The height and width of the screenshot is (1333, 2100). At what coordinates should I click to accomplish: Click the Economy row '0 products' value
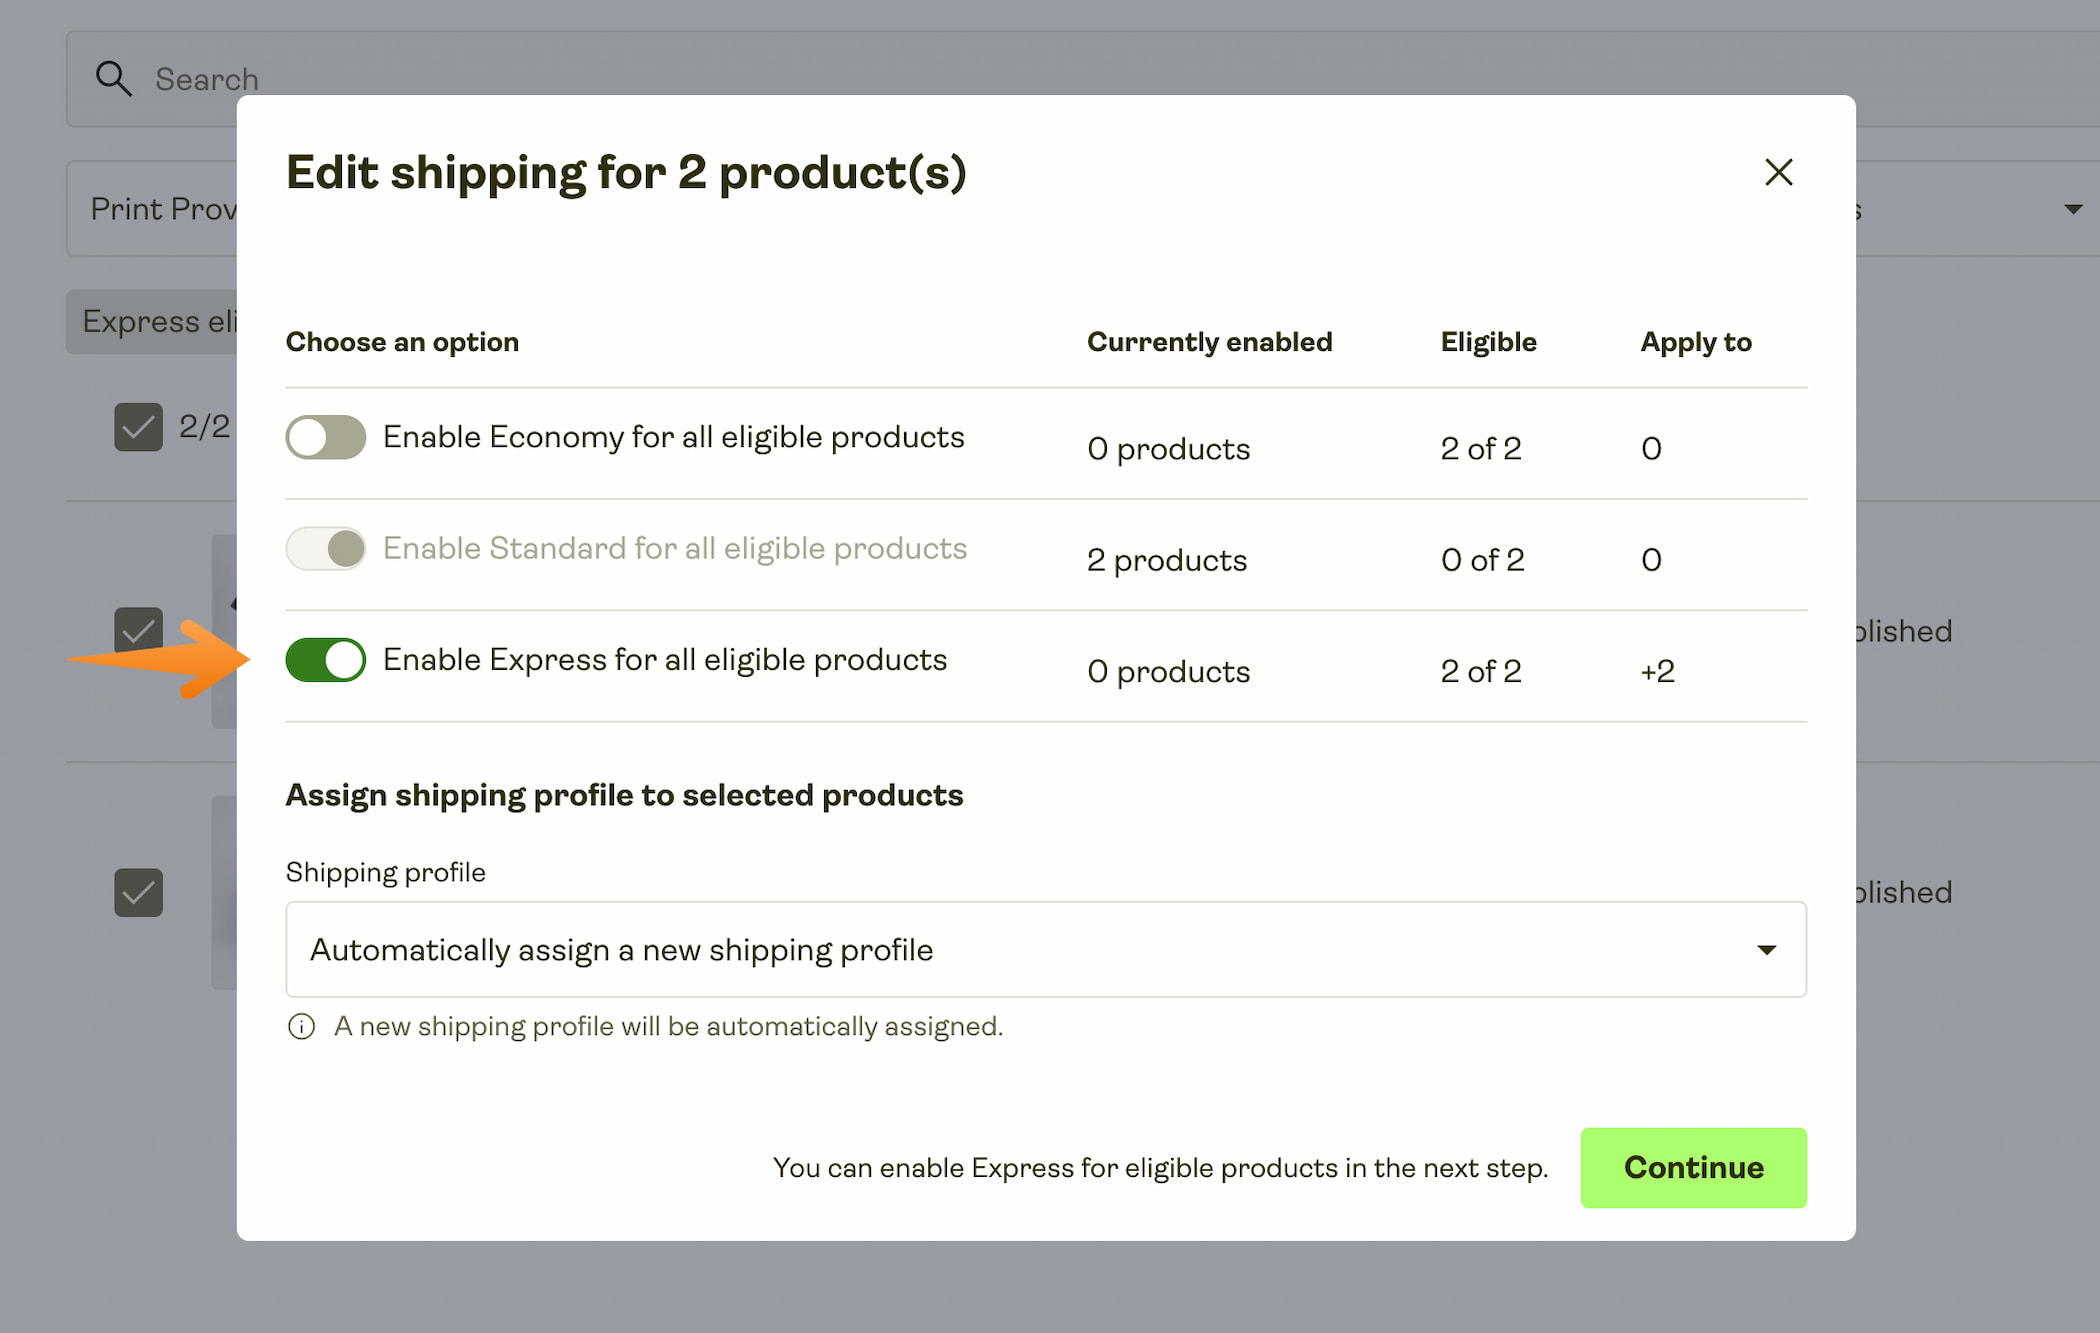(x=1168, y=448)
